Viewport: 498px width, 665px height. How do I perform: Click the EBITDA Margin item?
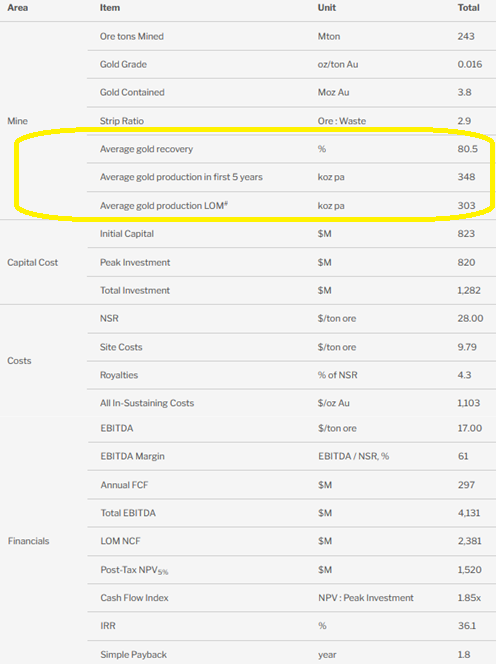pyautogui.click(x=132, y=456)
